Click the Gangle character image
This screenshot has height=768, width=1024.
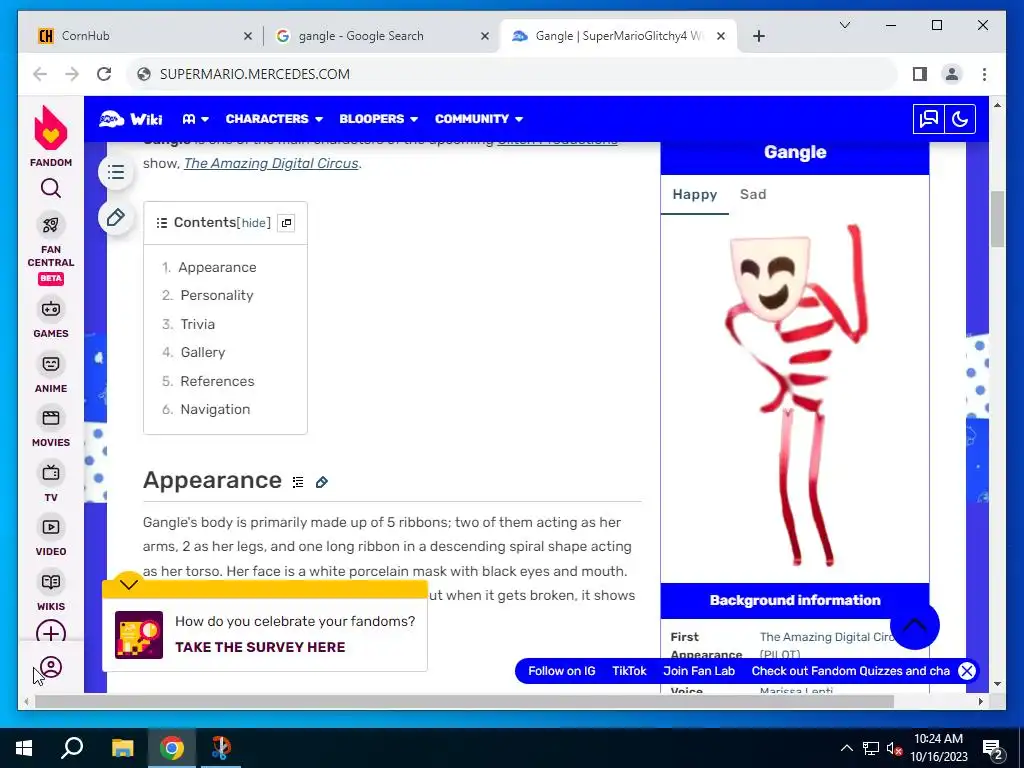click(795, 395)
